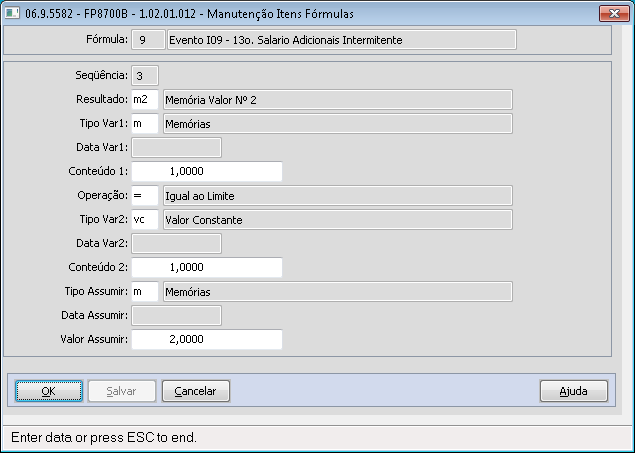This screenshot has height=453, width=635.
Task: Click the Cancelar button
Action: [196, 391]
